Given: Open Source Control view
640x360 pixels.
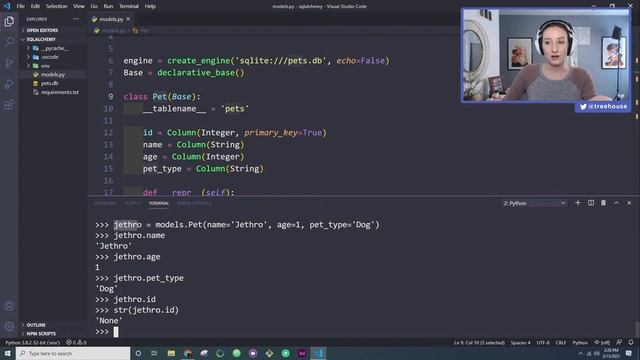Looking at the screenshot, I should coord(9,63).
